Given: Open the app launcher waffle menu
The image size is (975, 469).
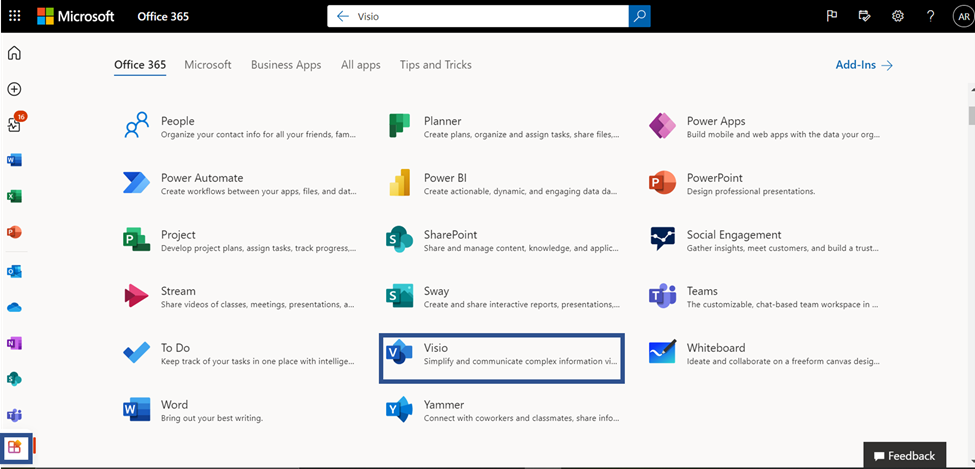Looking at the screenshot, I should point(14,16).
